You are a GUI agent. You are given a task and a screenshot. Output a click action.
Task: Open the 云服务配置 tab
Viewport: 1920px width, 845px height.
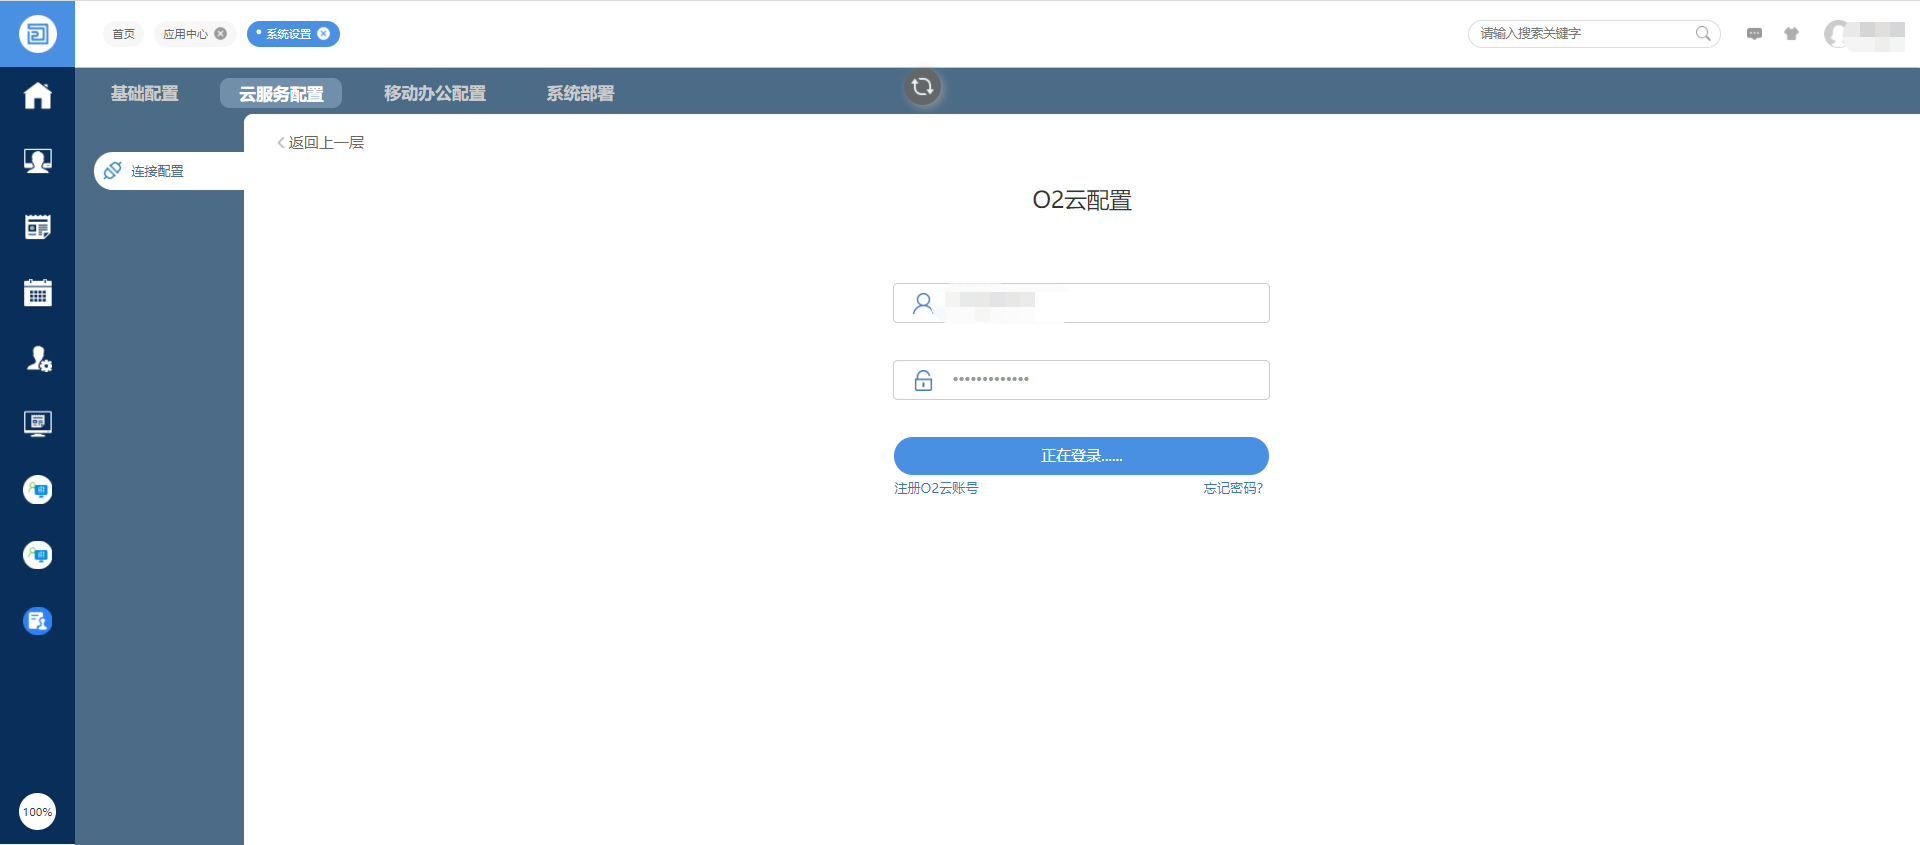[281, 93]
